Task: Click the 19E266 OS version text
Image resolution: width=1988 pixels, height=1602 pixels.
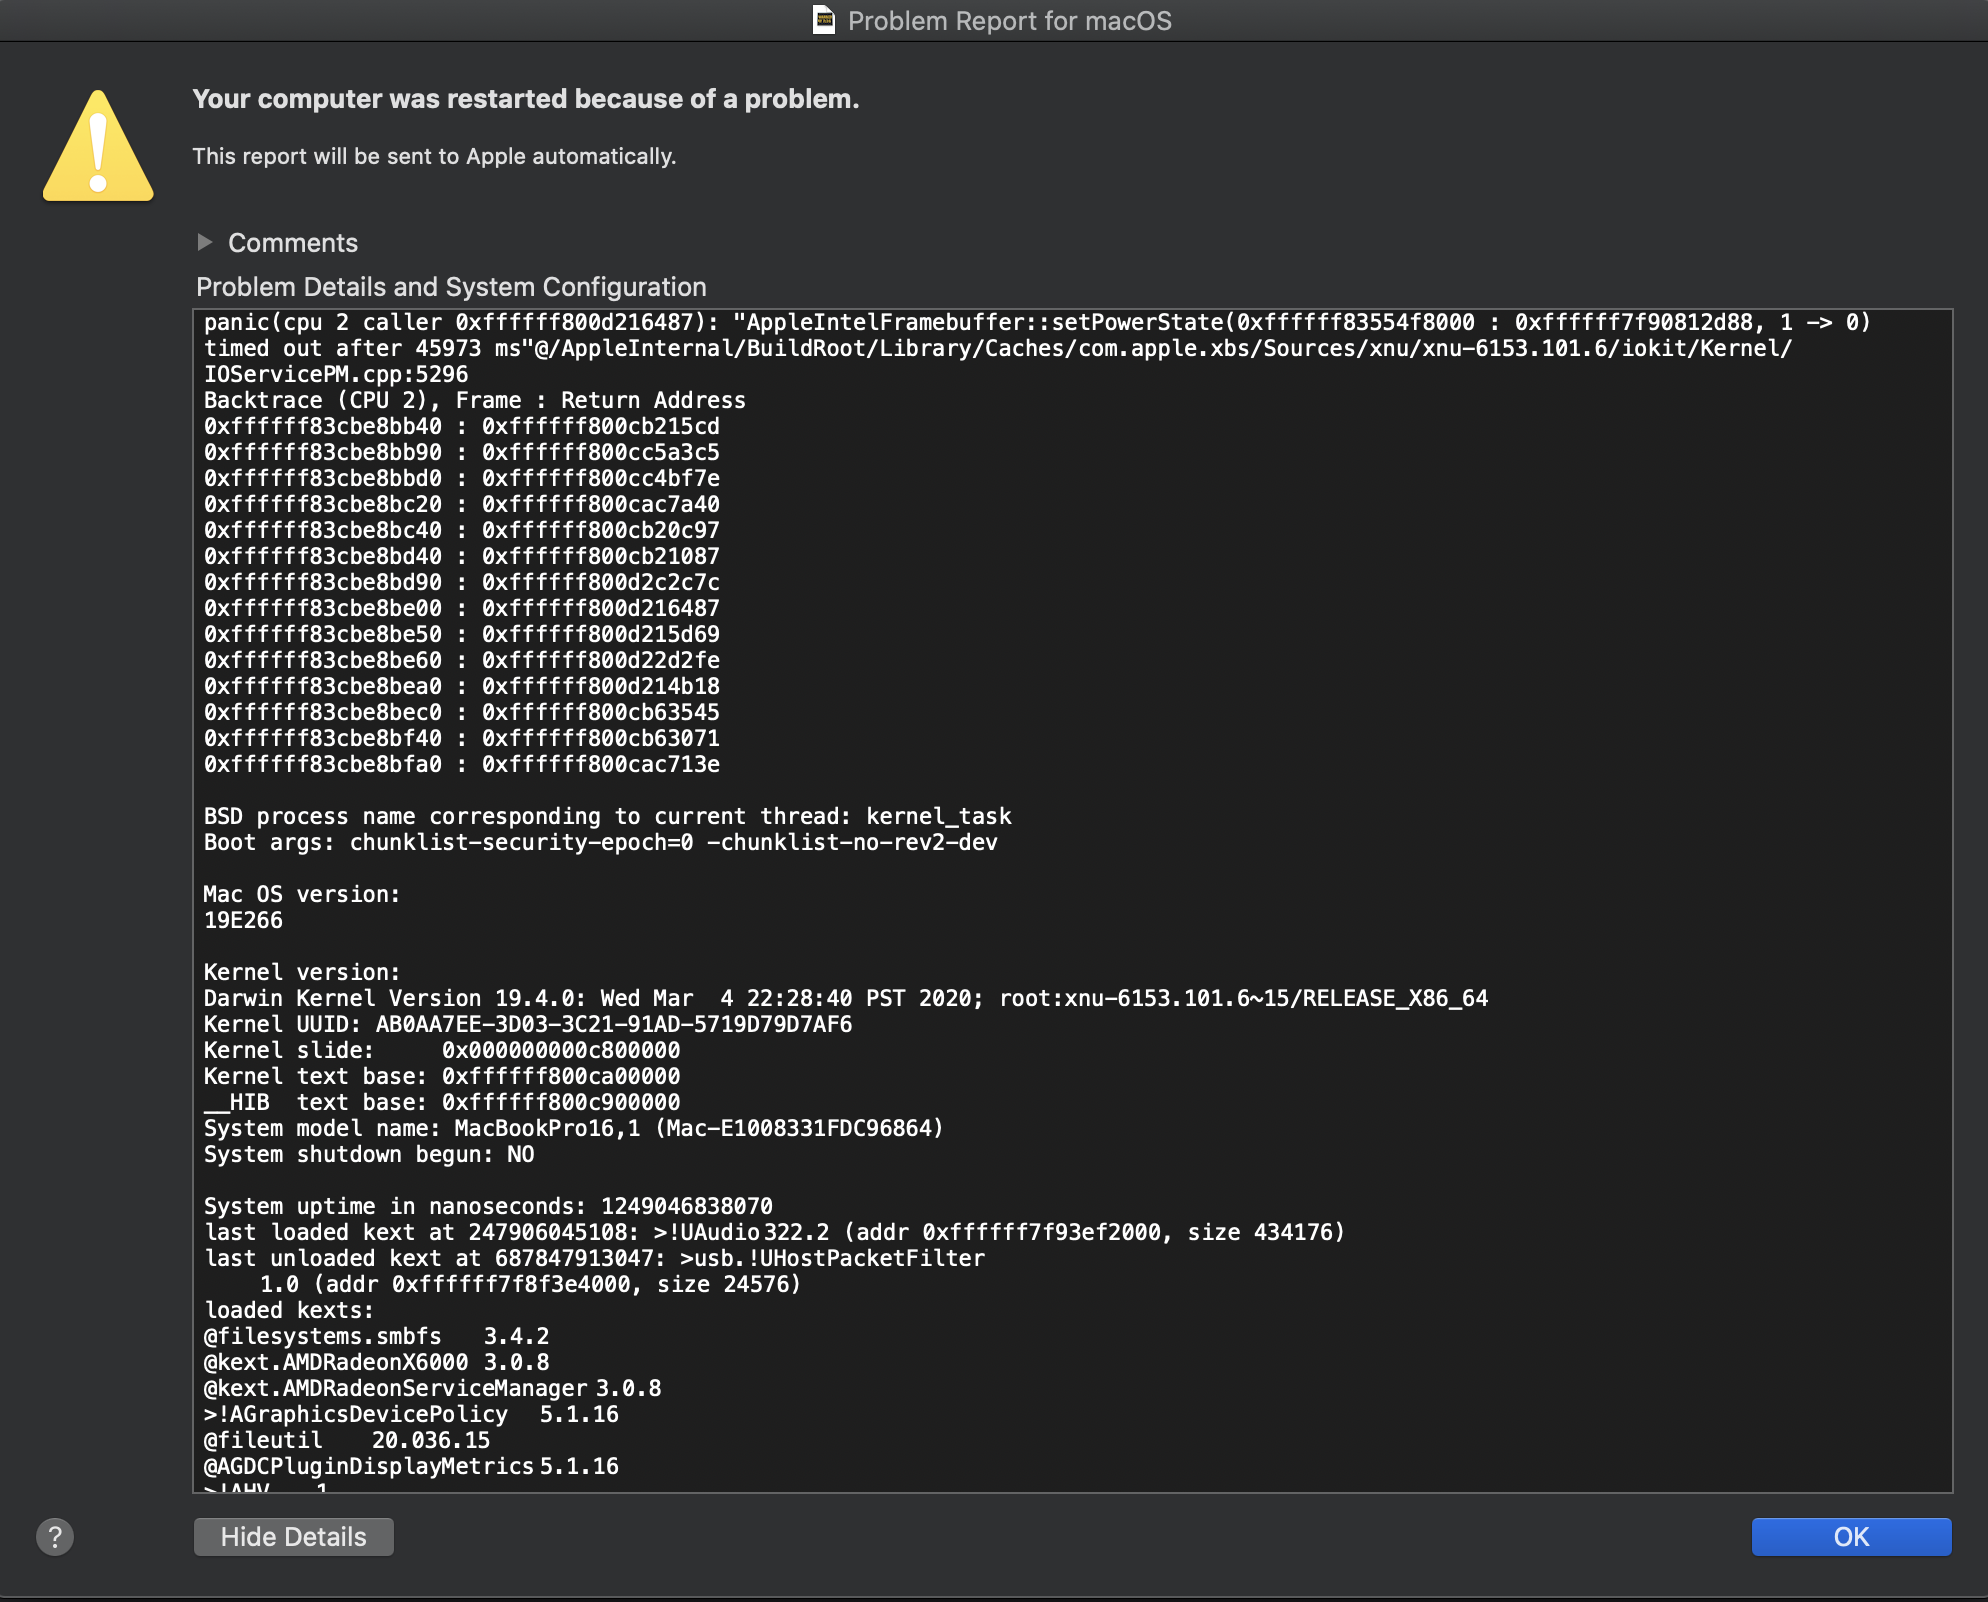Action: (243, 920)
